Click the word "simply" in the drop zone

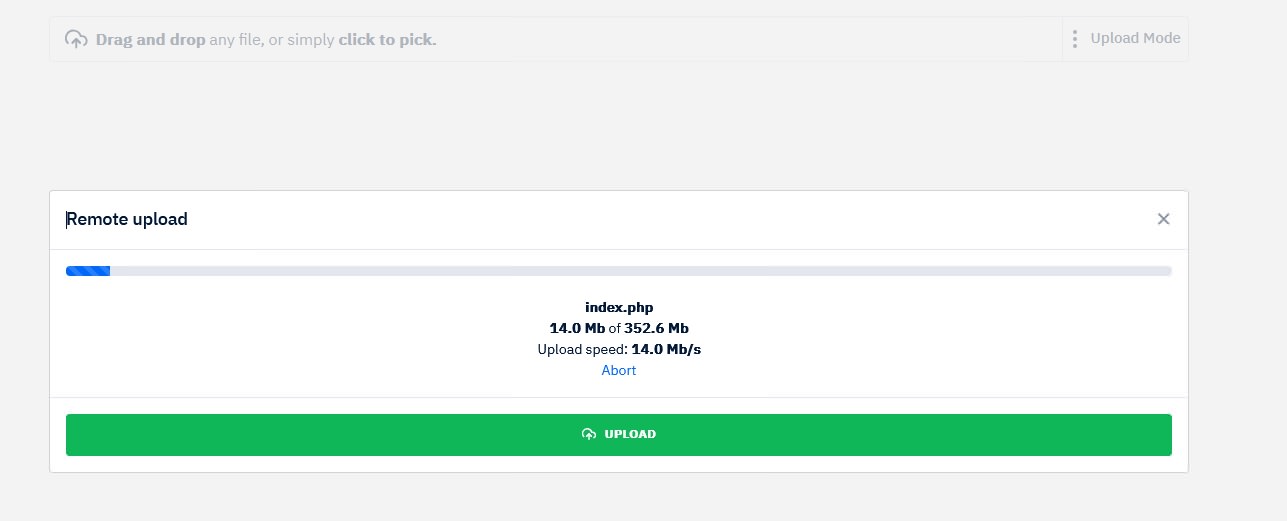pos(310,40)
